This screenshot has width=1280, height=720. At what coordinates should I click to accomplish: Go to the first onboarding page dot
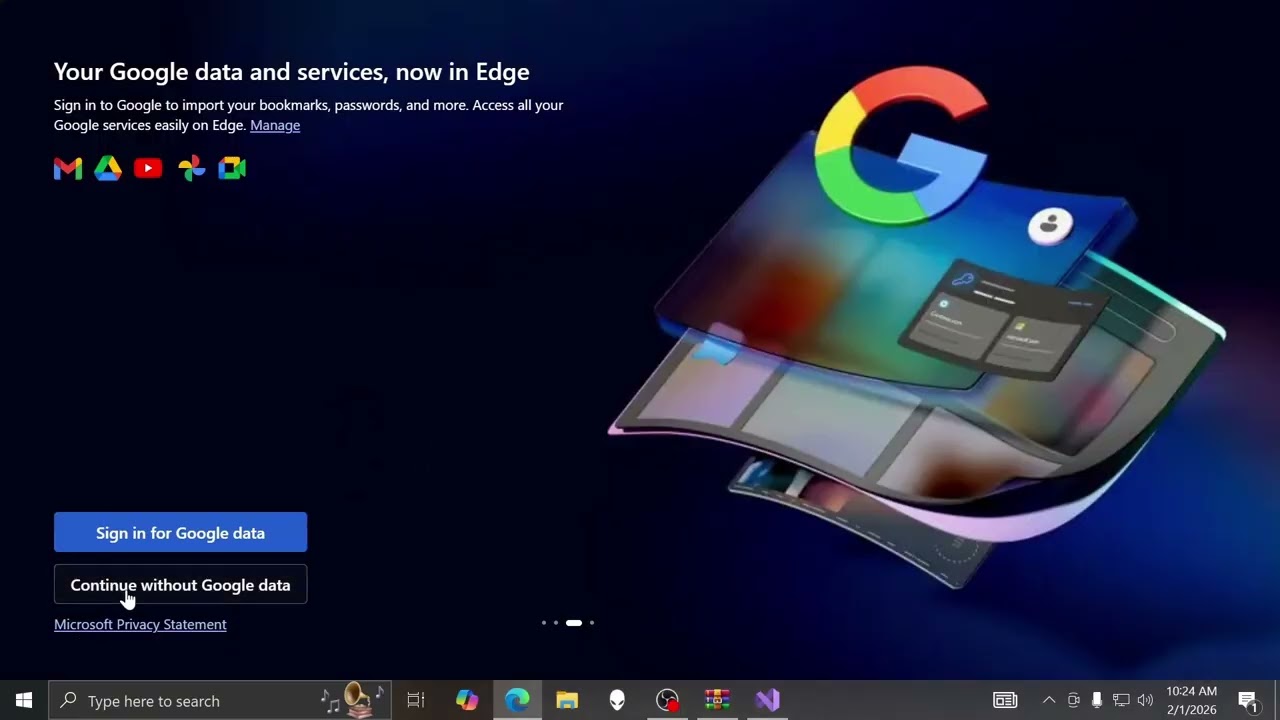544,623
